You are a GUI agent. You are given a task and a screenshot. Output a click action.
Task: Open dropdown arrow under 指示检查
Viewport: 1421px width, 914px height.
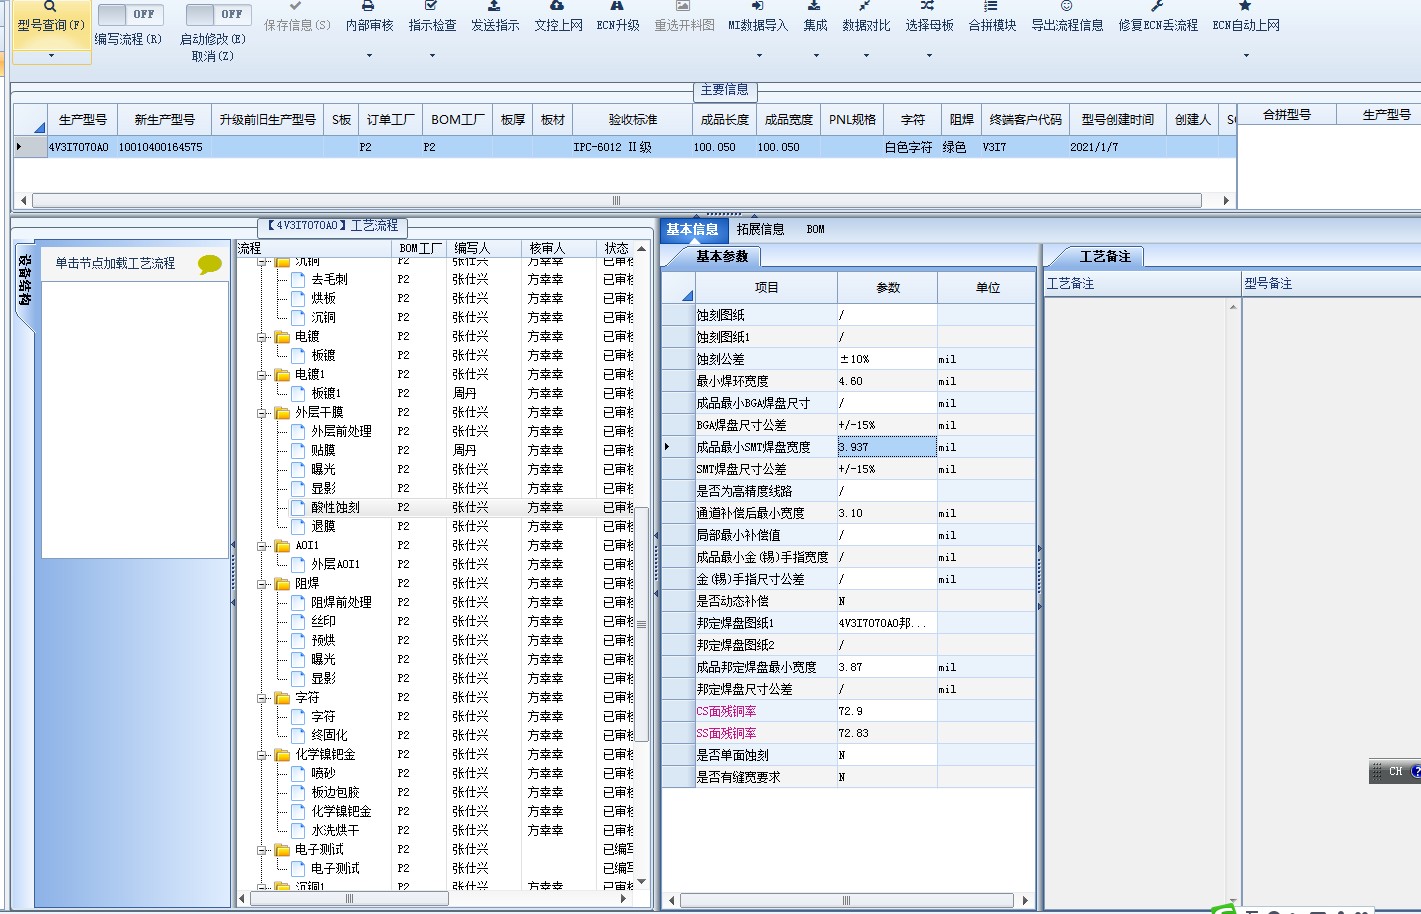[x=432, y=56]
